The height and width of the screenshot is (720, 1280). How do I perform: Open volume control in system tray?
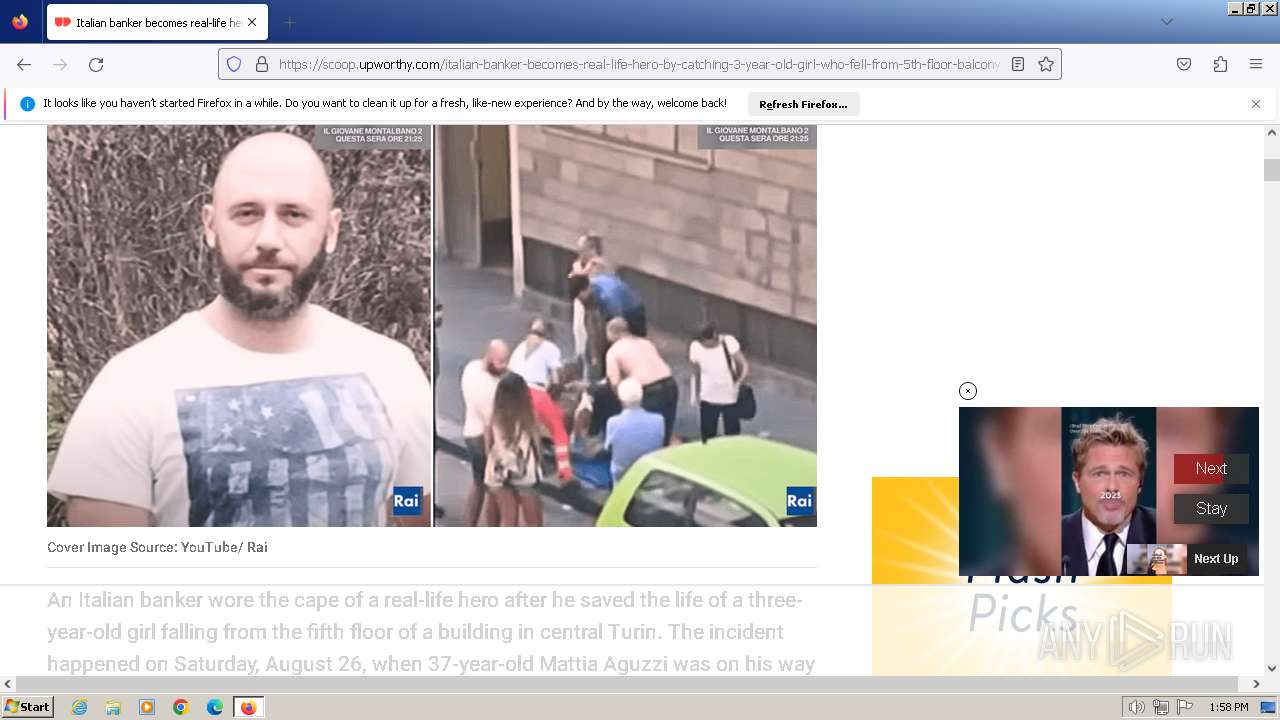pyautogui.click(x=1137, y=707)
